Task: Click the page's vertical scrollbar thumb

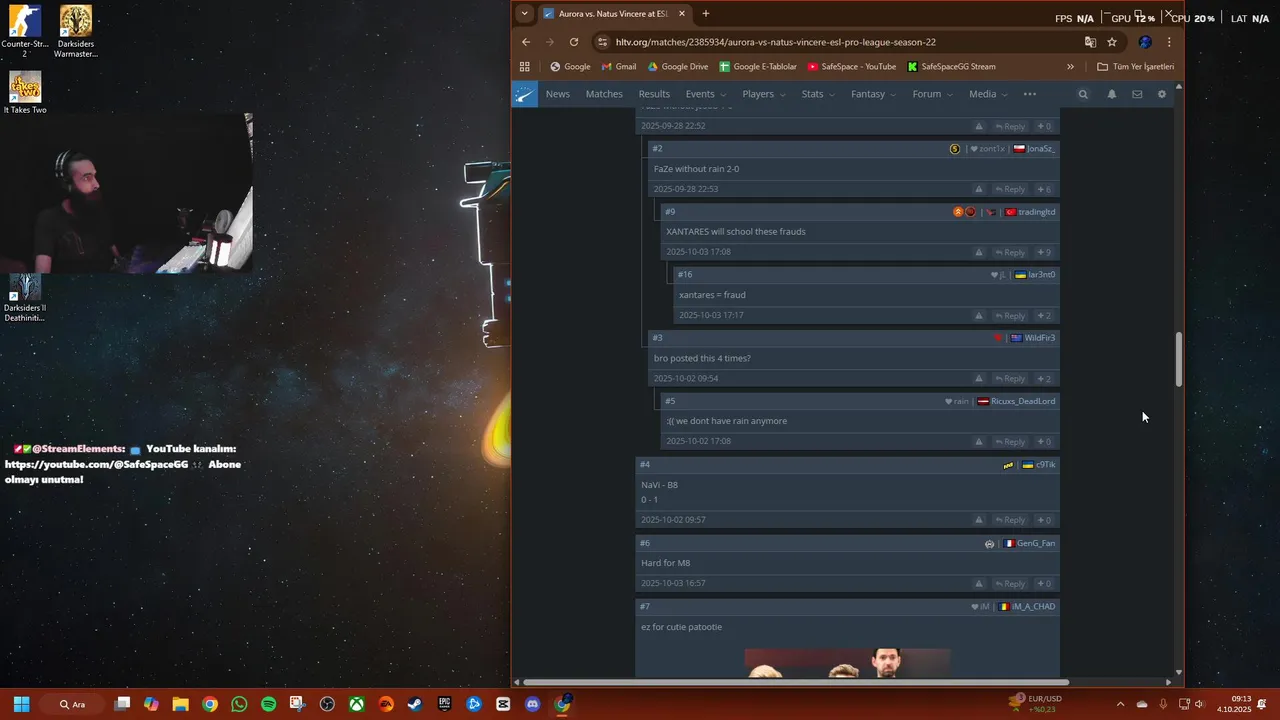Action: click(1179, 360)
